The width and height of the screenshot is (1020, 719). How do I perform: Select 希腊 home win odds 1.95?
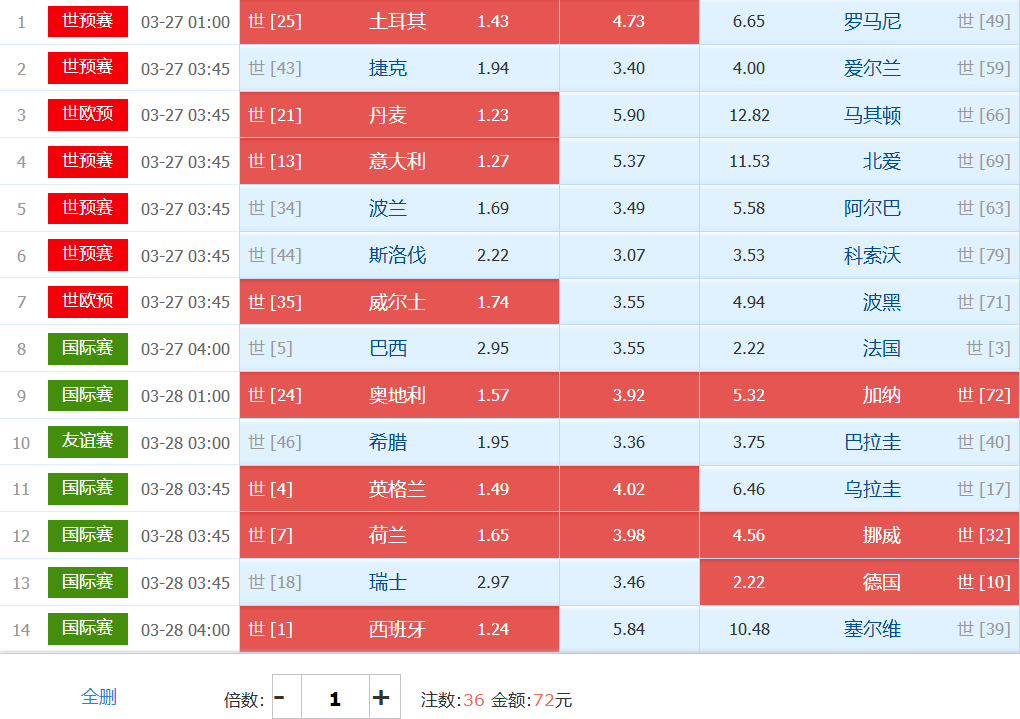click(399, 442)
